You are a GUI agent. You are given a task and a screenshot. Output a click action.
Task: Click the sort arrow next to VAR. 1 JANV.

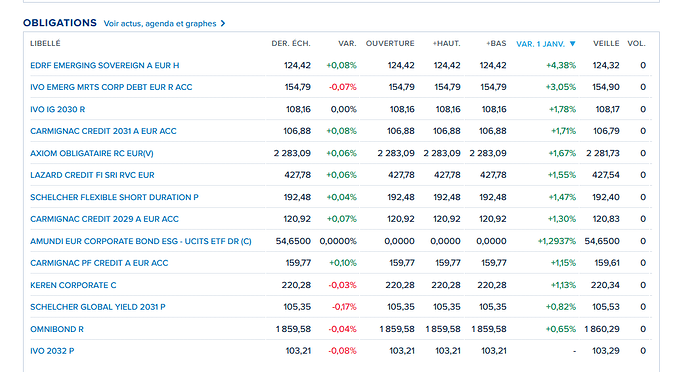(573, 44)
